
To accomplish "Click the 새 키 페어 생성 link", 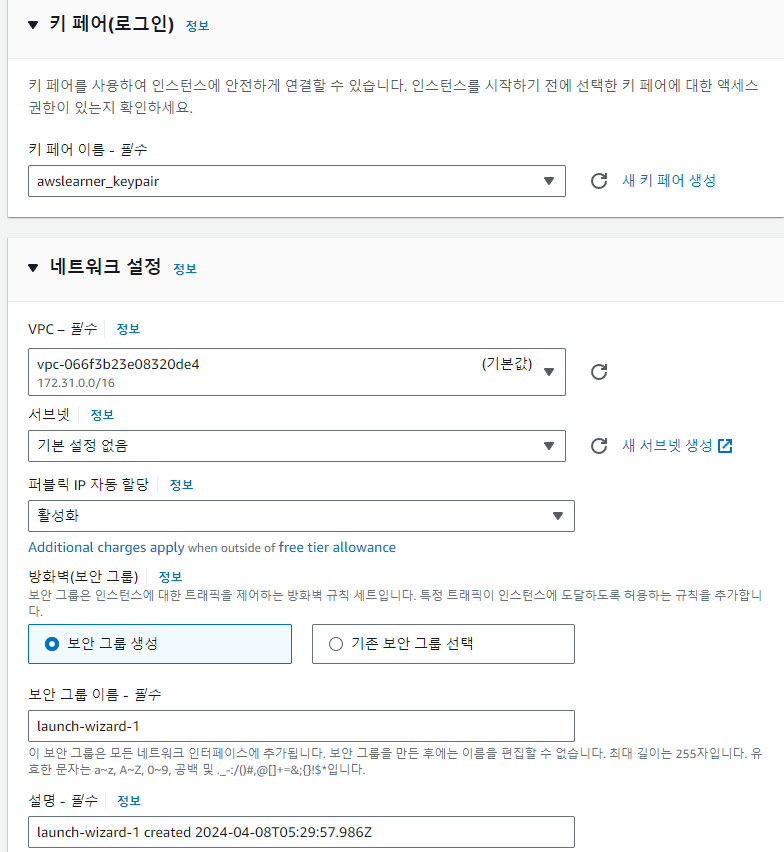I will (669, 180).
